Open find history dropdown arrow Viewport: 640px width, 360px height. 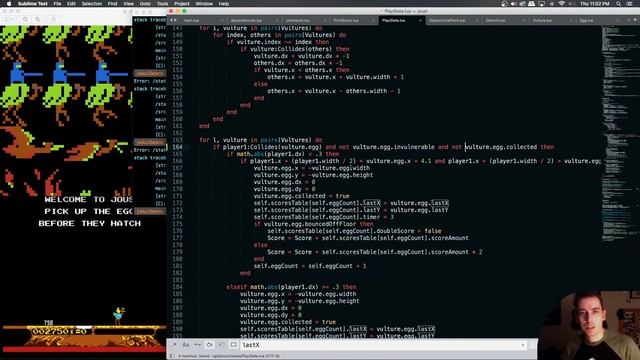[x=523, y=345]
